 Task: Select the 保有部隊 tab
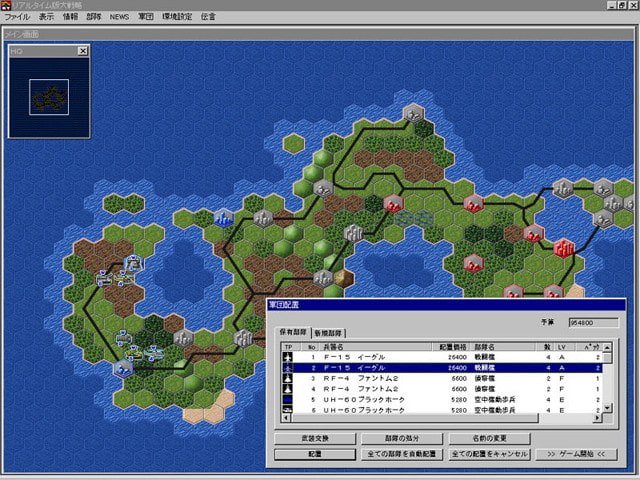pos(293,333)
